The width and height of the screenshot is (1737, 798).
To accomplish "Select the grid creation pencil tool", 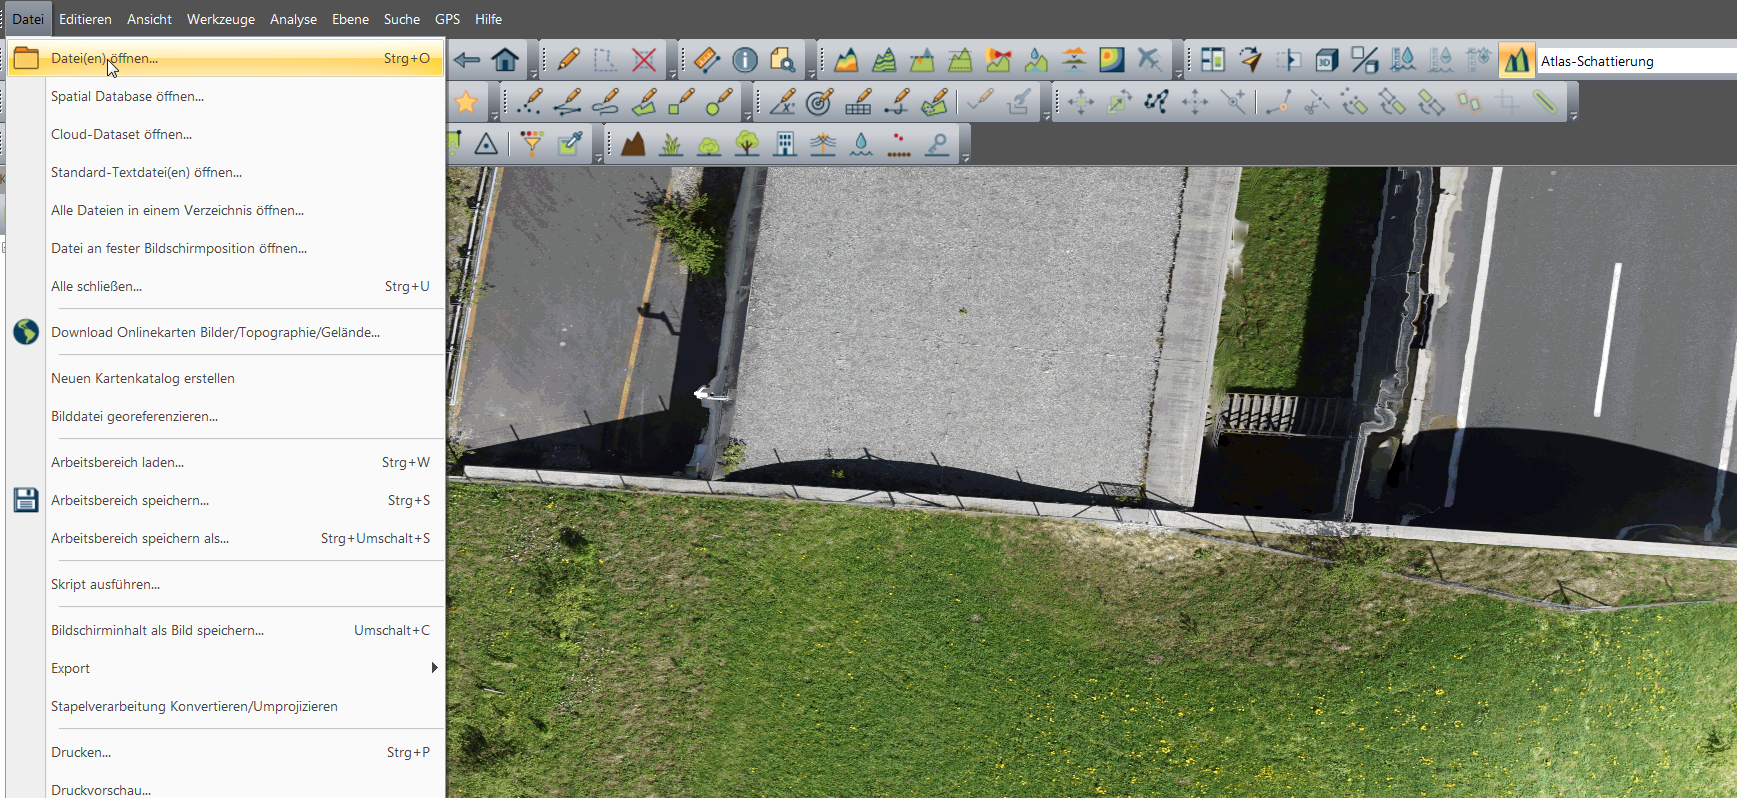I will point(858,102).
